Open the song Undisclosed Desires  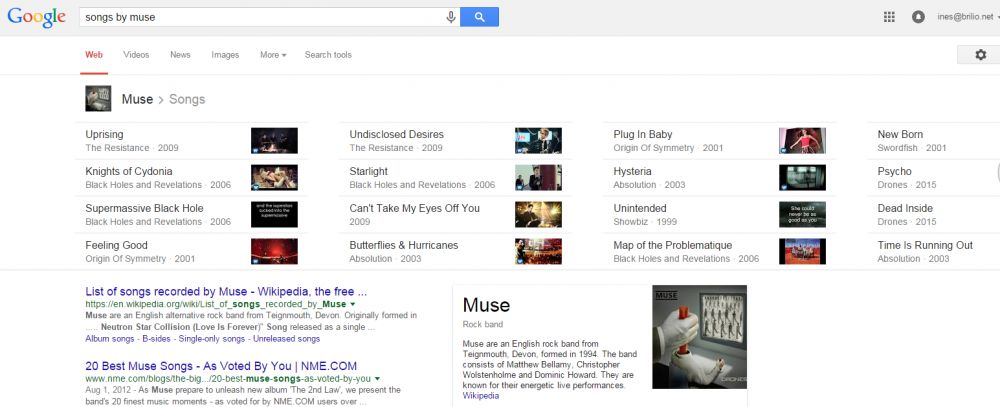pyautogui.click(x=396, y=134)
